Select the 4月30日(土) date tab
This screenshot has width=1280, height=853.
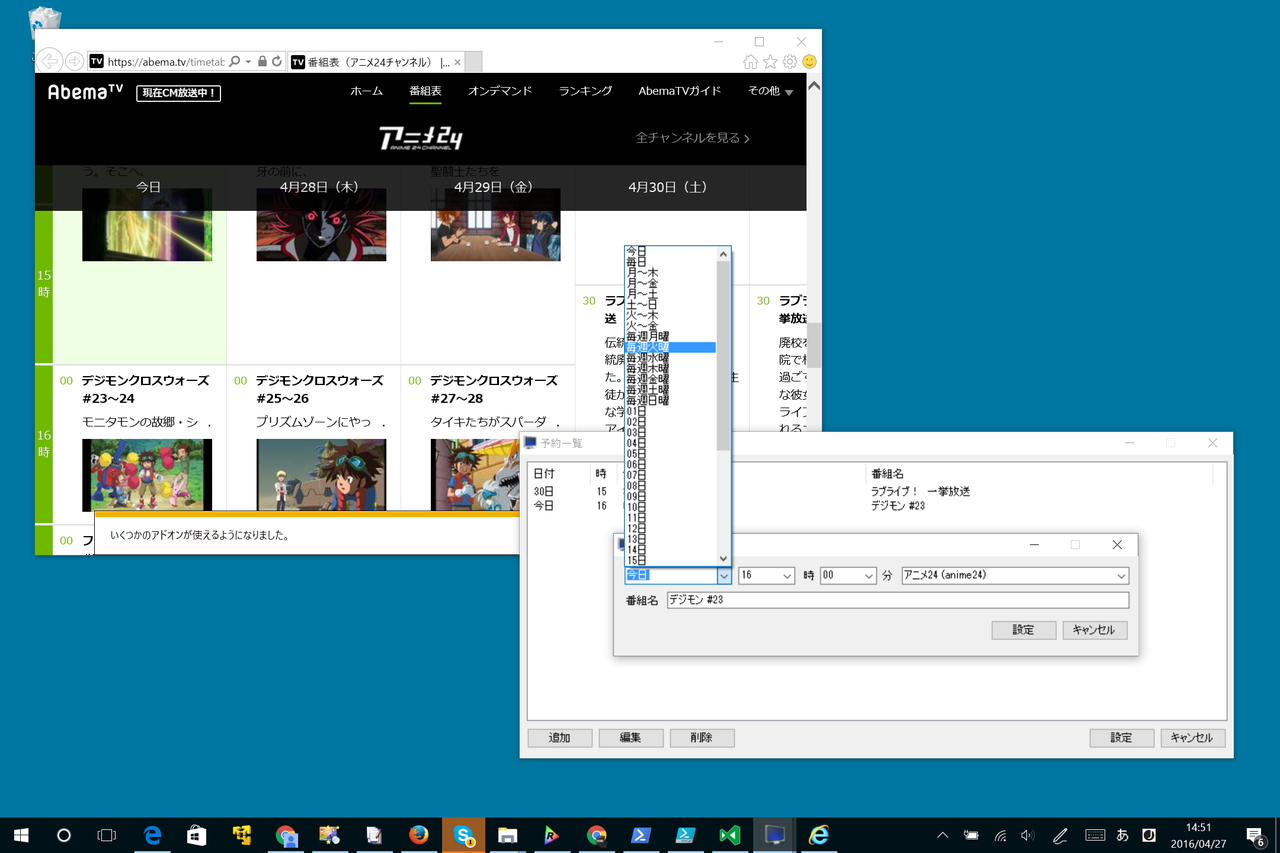668,187
